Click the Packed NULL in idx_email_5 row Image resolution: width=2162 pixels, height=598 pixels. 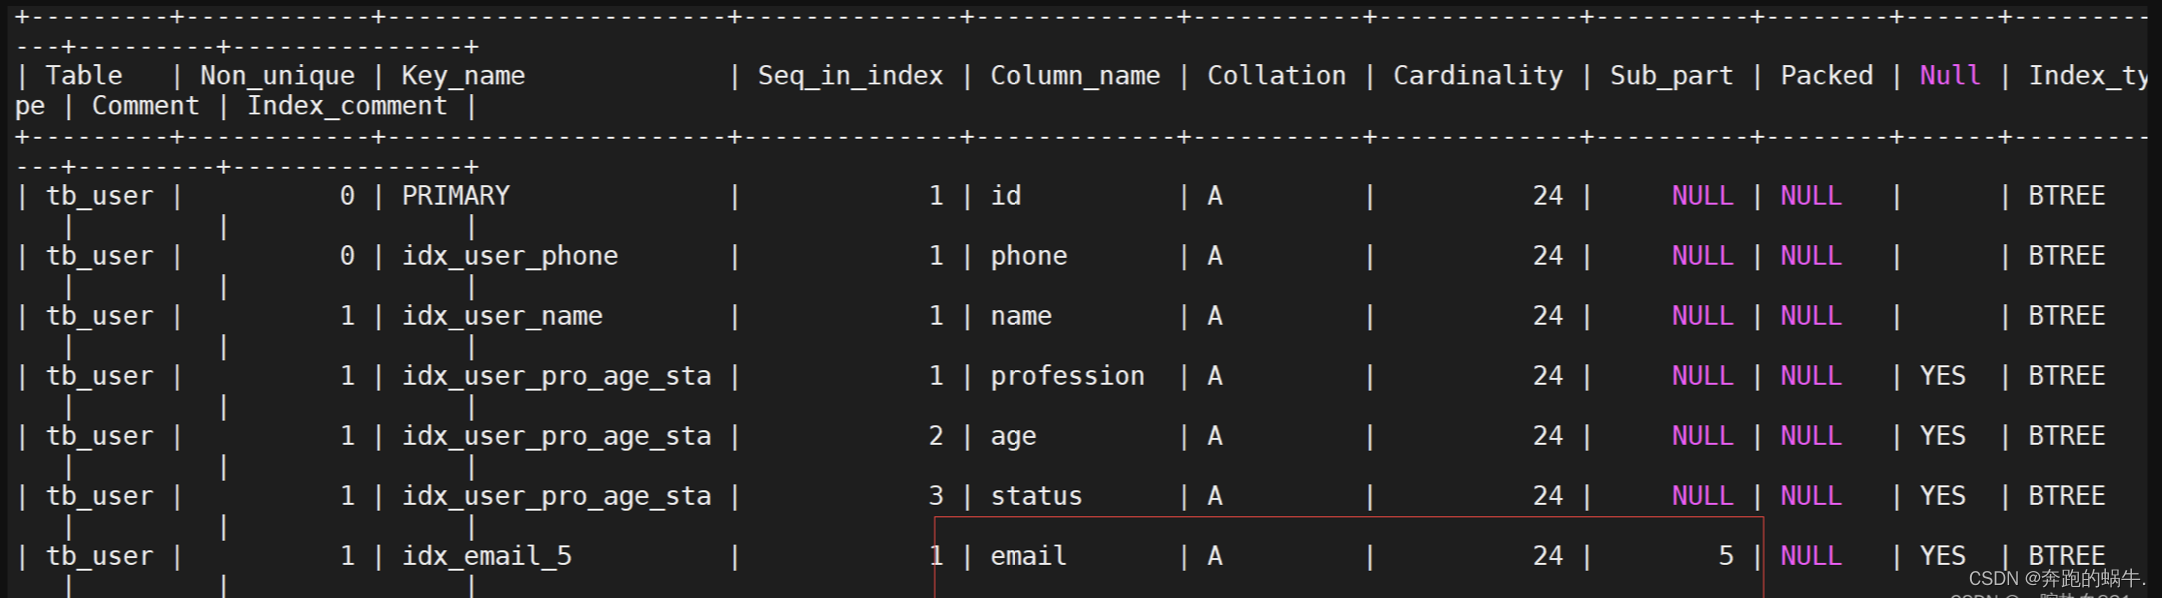coord(1811,556)
